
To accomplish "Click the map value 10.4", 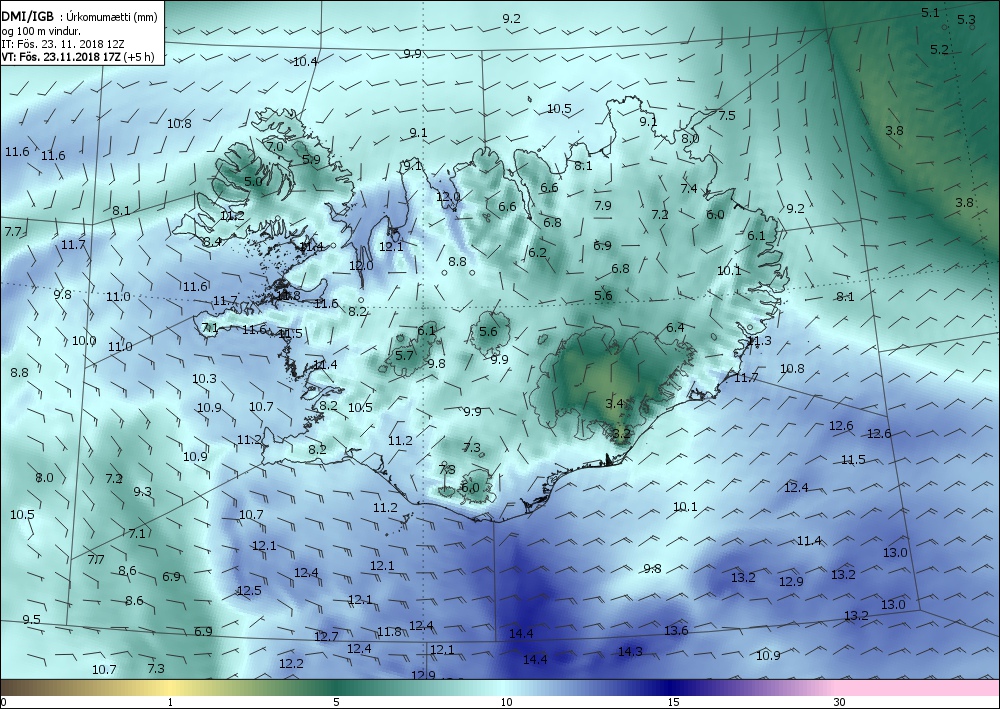I will point(305,62).
